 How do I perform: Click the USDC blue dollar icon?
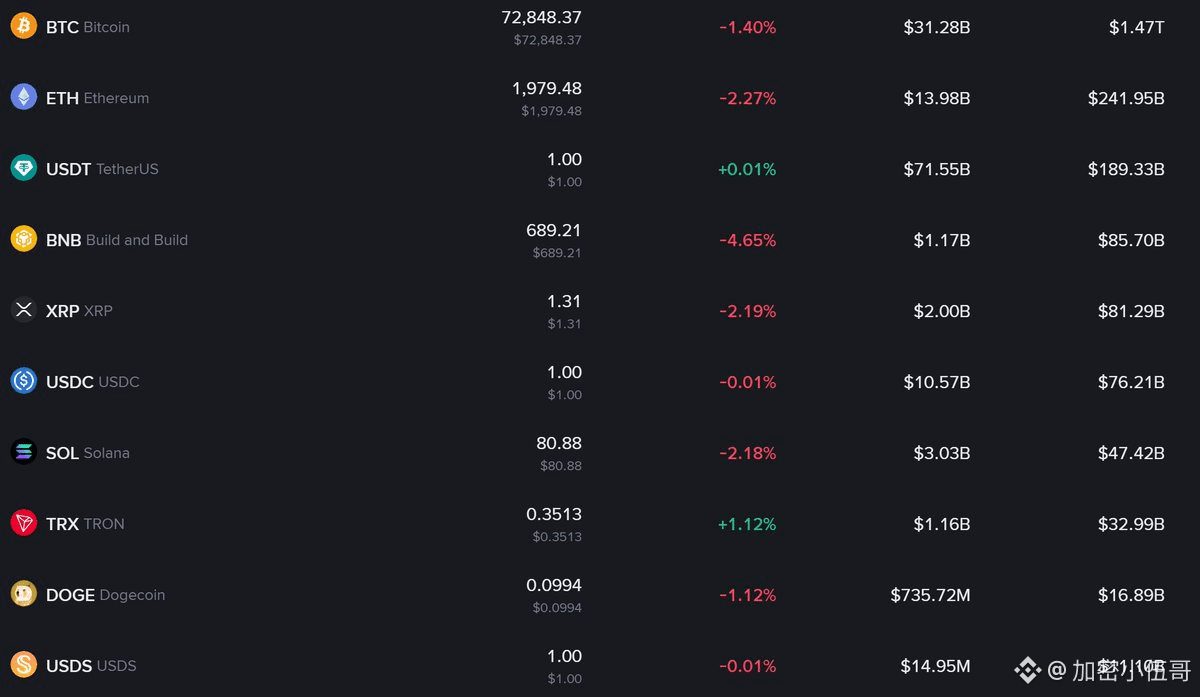[x=24, y=381]
